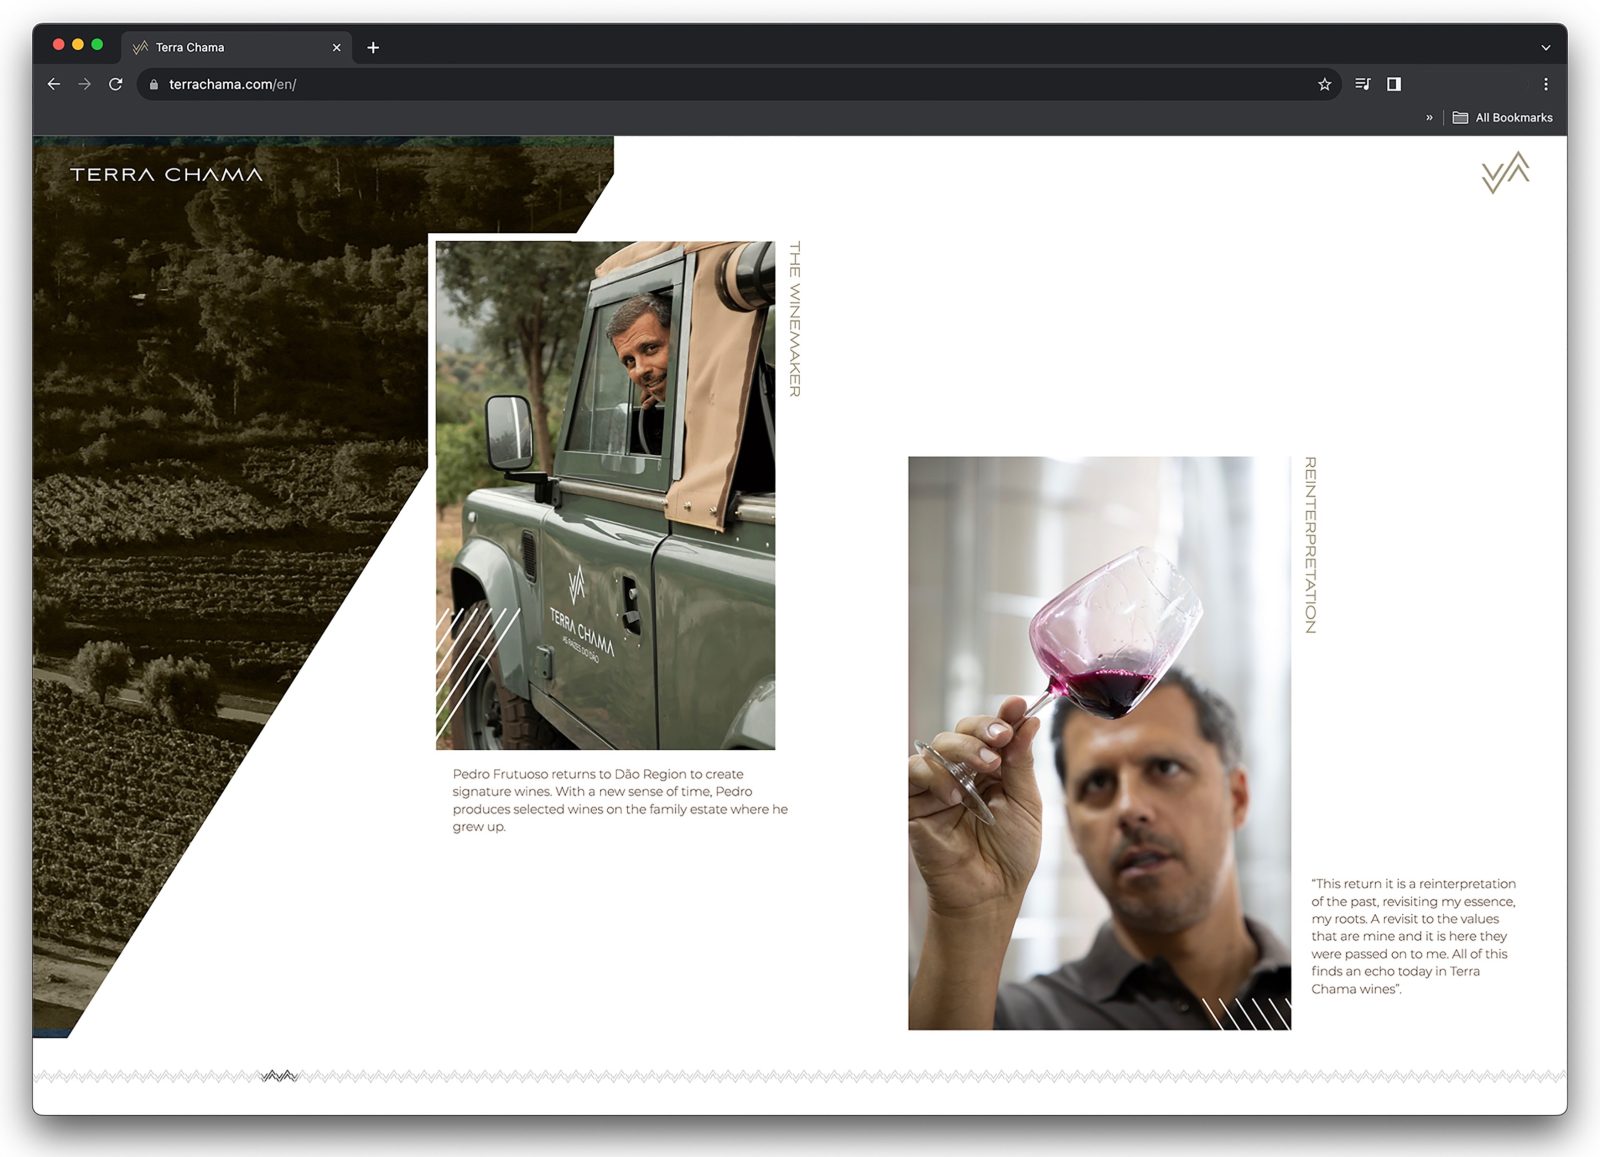Image resolution: width=1600 pixels, height=1157 pixels.
Task: View site information lock icon
Action: click(153, 84)
